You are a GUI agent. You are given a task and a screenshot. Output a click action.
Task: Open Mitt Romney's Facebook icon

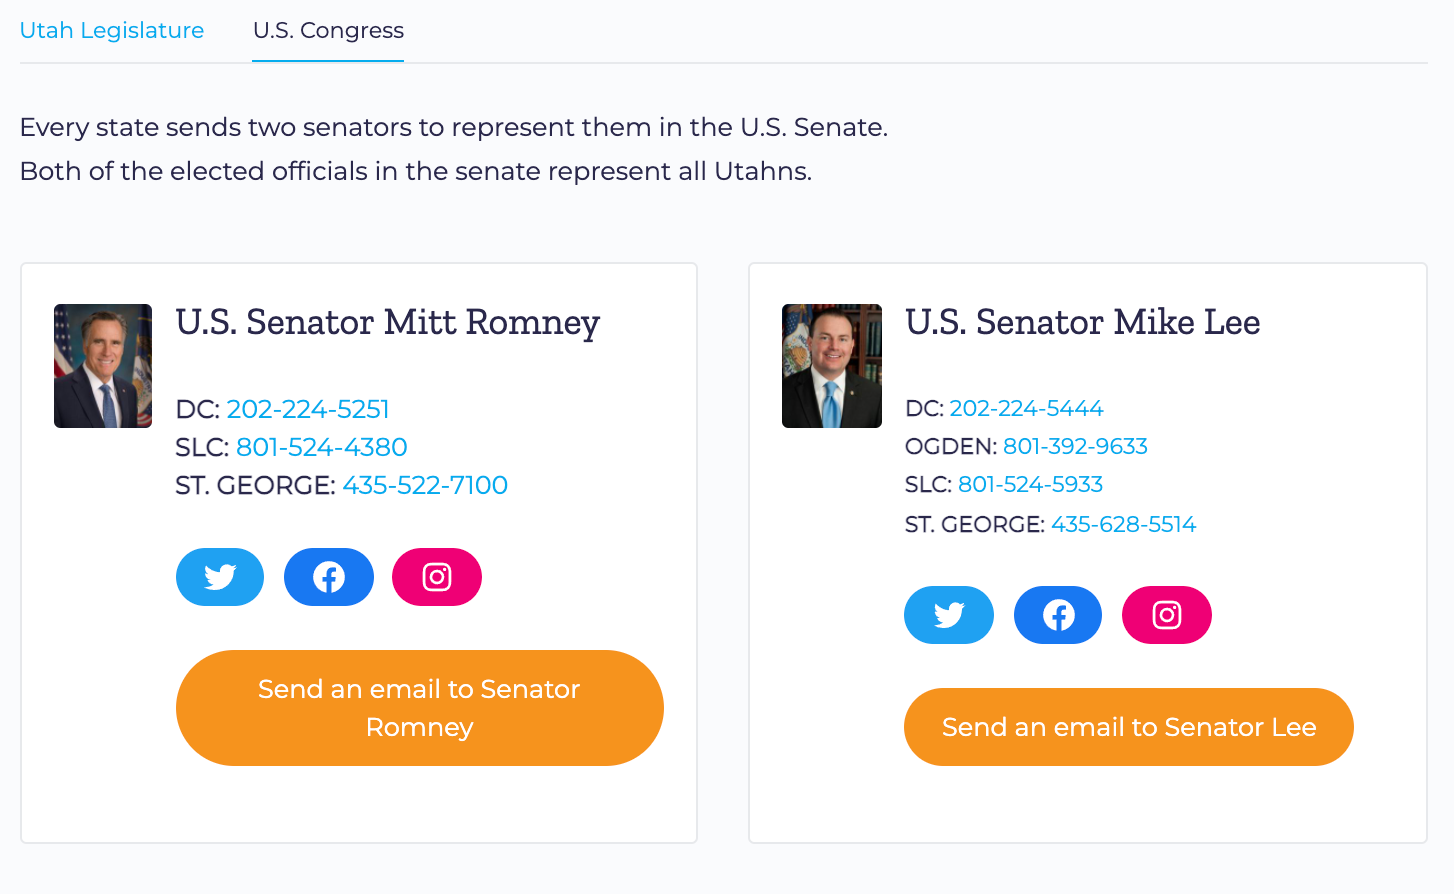(329, 577)
